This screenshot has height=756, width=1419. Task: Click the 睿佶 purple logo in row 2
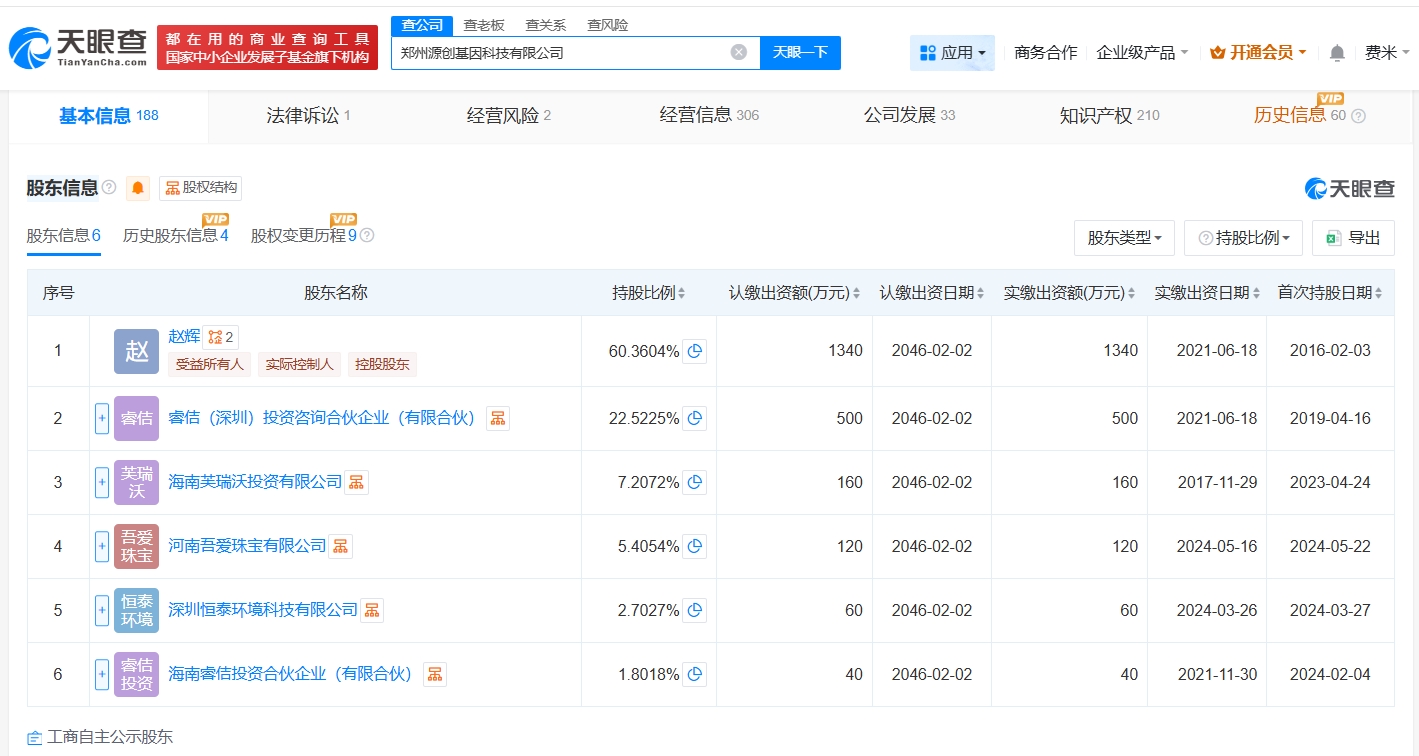136,418
